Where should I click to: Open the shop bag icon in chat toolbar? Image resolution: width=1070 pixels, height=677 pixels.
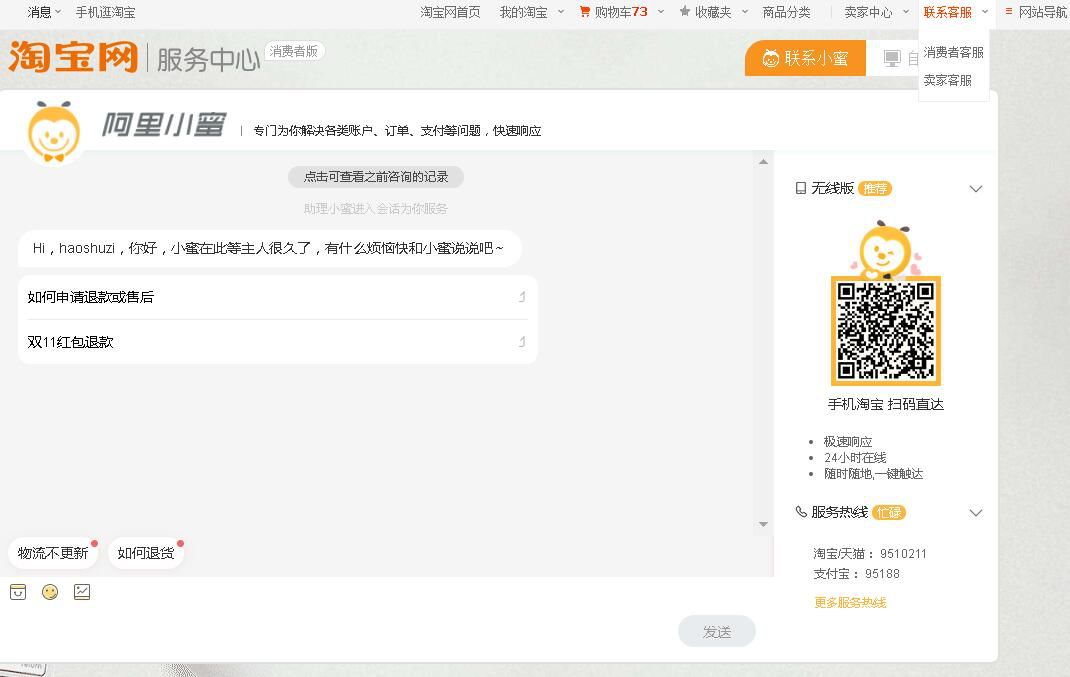[18, 592]
